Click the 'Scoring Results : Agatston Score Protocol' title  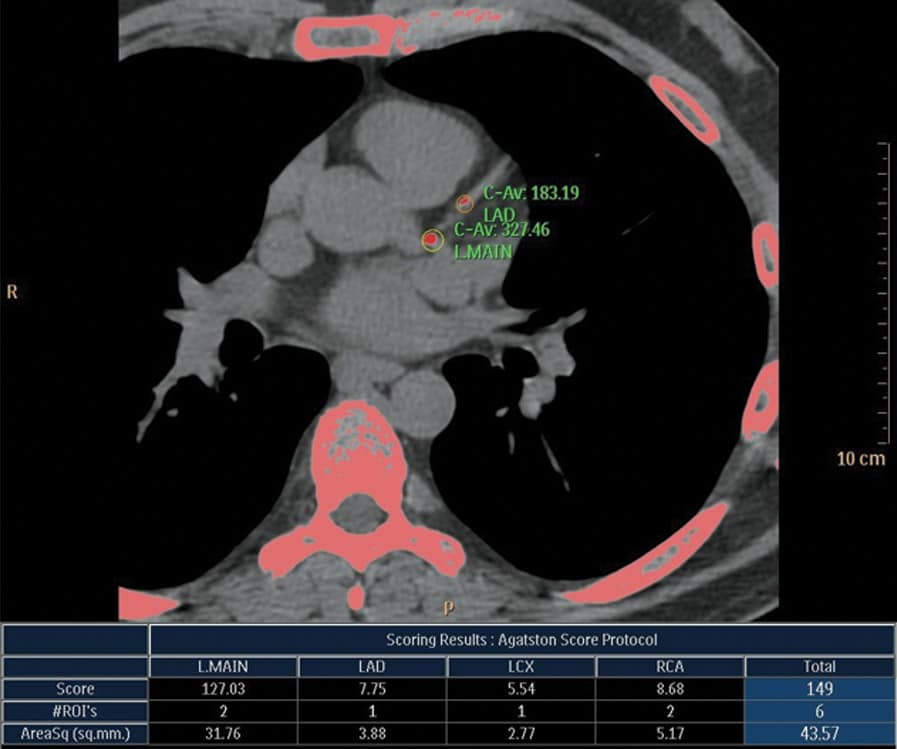pos(521,640)
